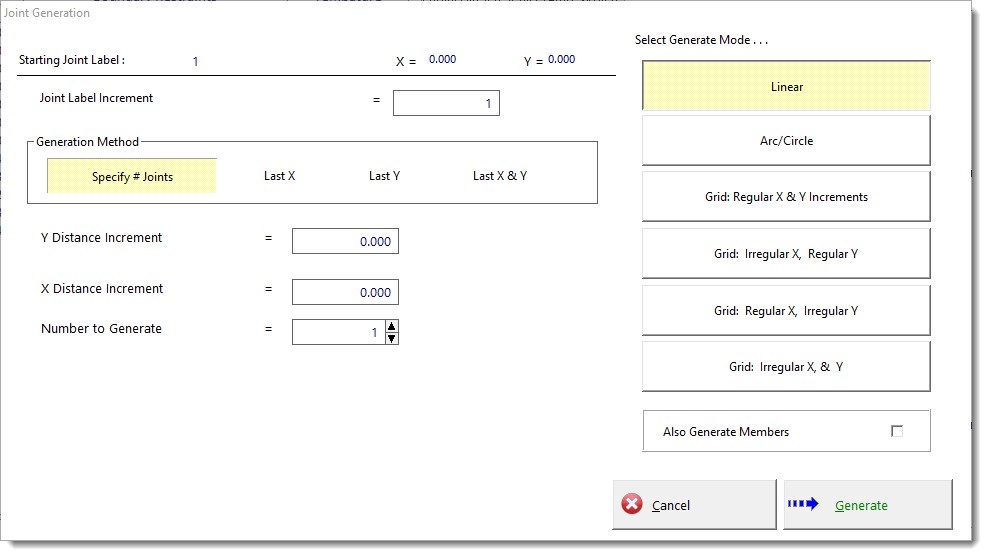
Task: Choose Grid: Irregular X, Regular Y mode
Action: pyautogui.click(x=786, y=254)
